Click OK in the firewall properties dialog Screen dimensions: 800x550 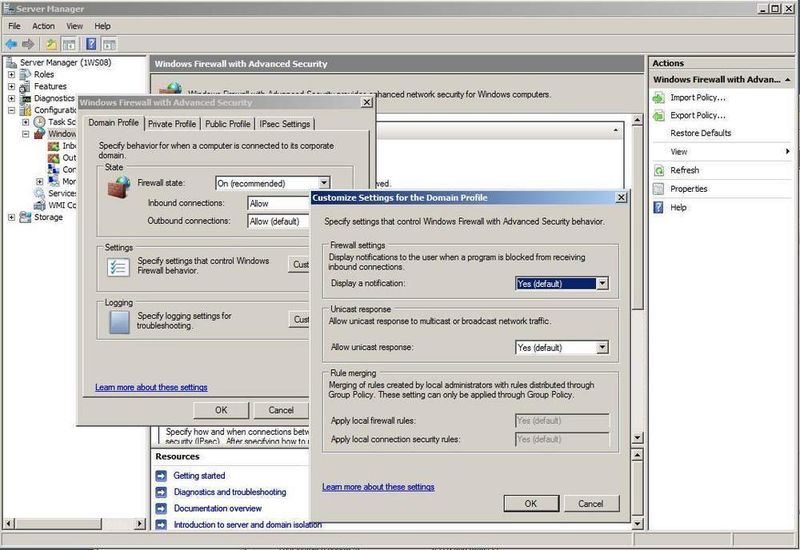[221, 410]
